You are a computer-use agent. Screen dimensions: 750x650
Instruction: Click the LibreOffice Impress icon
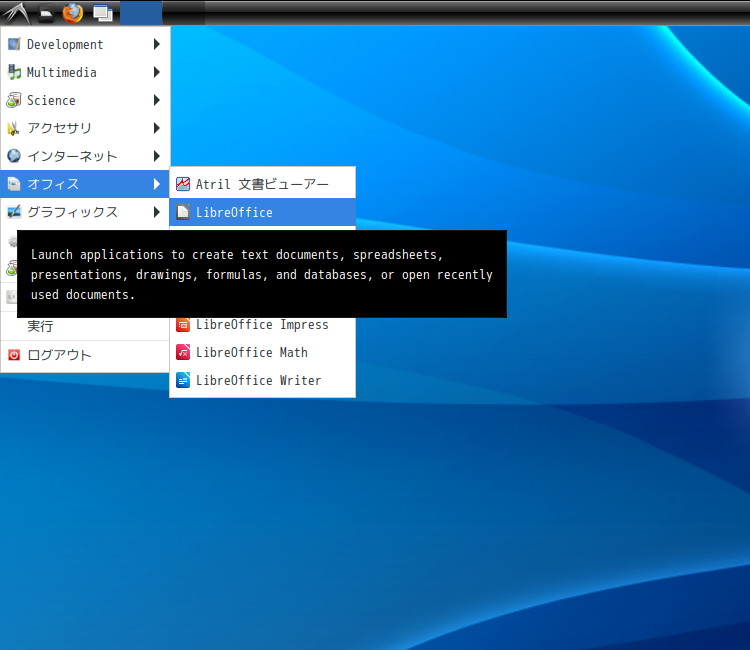click(x=183, y=325)
